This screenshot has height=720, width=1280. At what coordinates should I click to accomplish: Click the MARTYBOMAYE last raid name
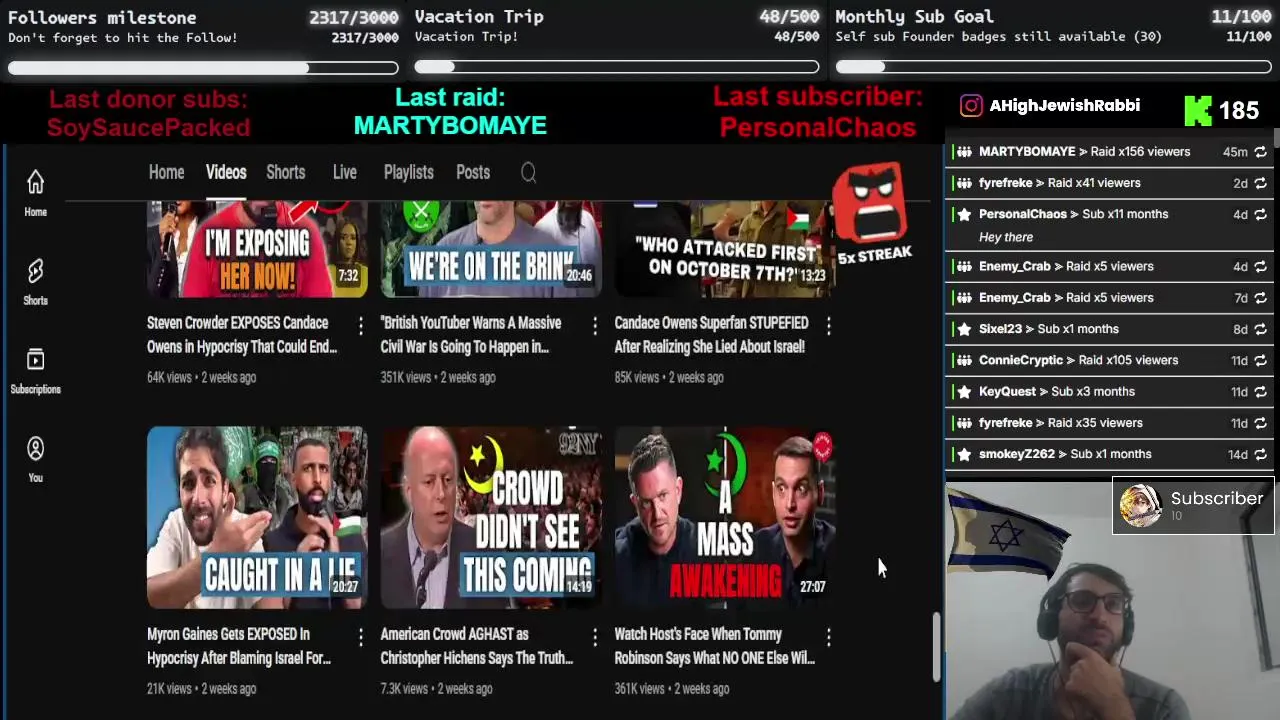[x=450, y=126]
